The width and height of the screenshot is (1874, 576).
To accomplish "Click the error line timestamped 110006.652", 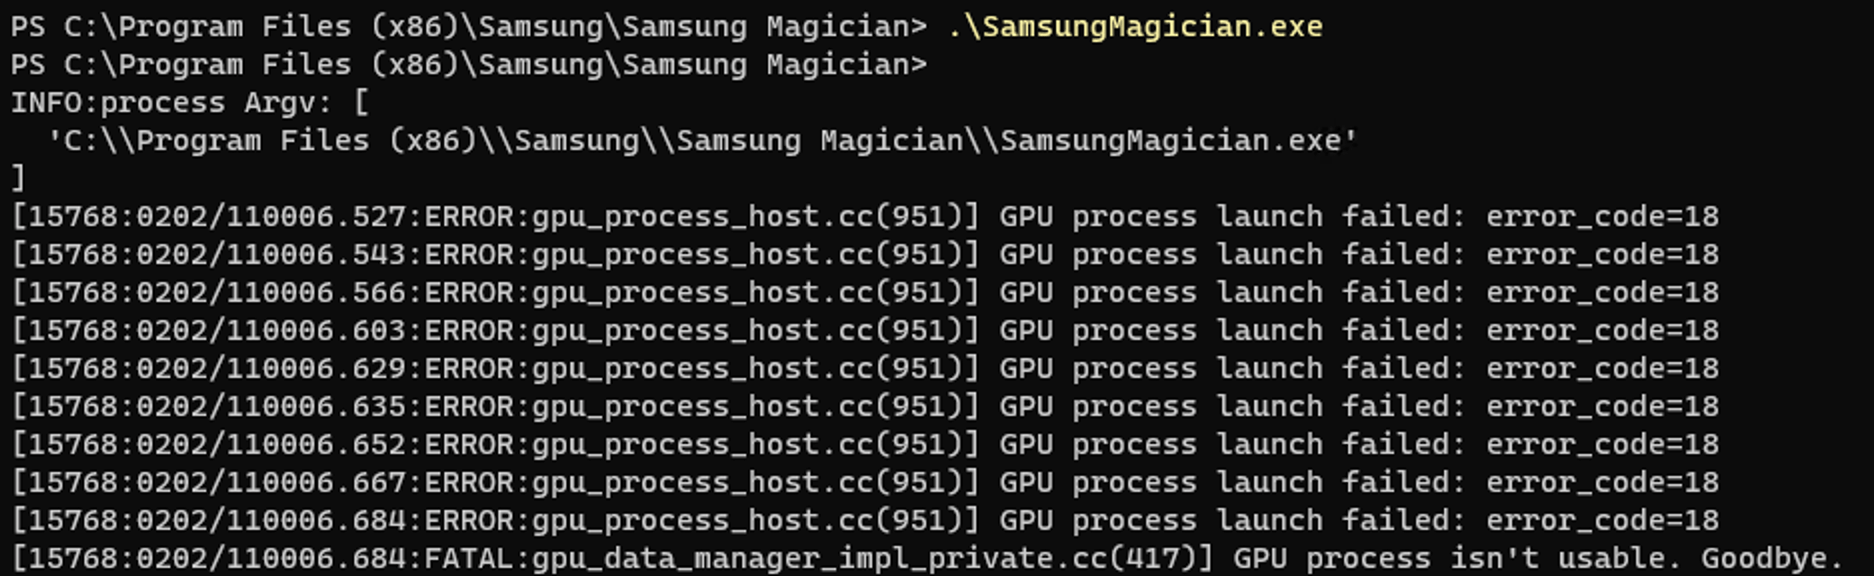I will [864, 445].
